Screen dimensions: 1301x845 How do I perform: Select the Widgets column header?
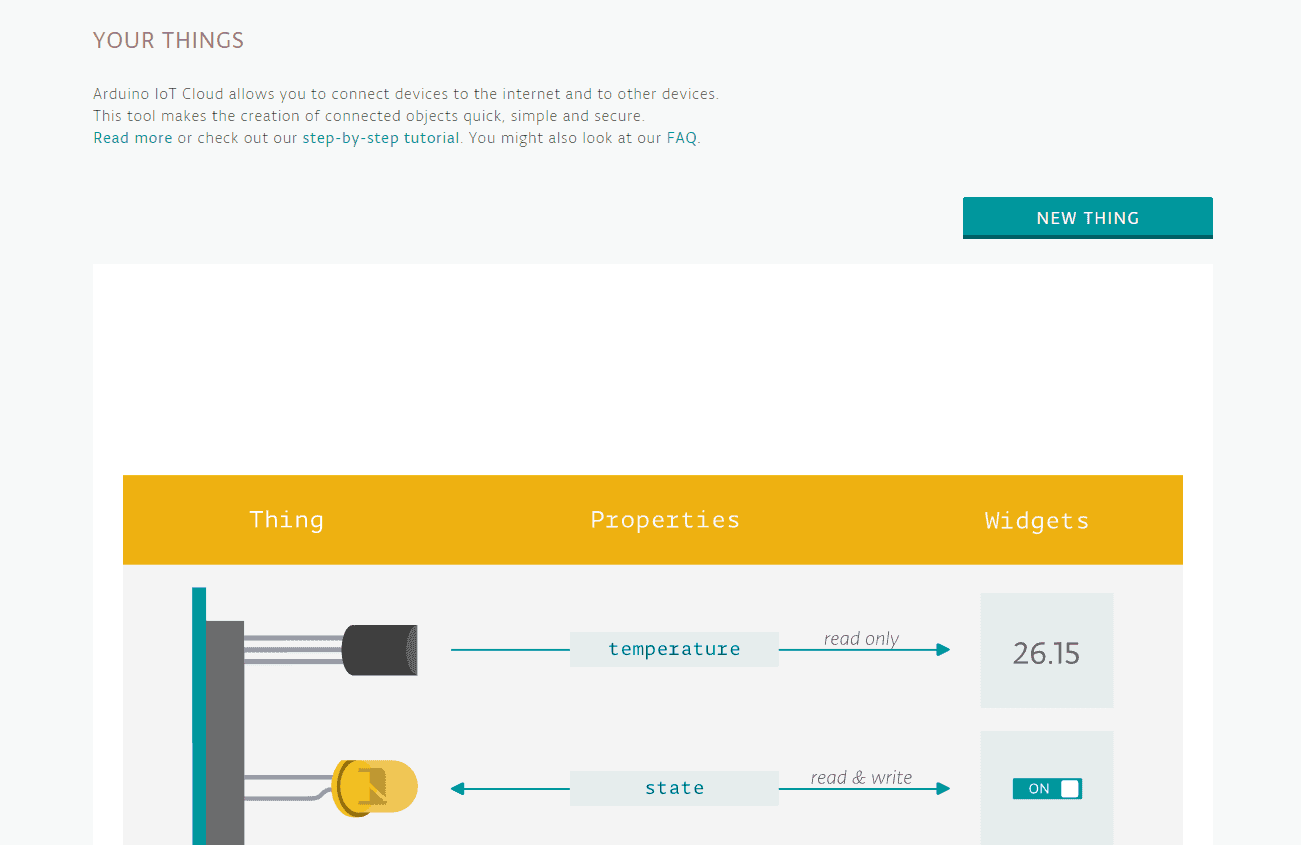[x=1036, y=520]
